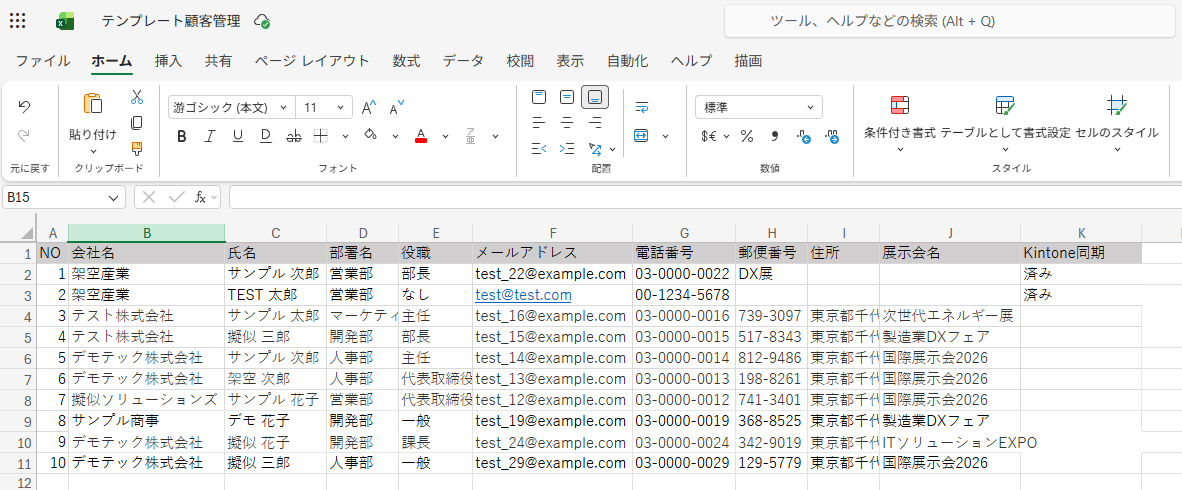Screen dimensions: 1182x490
Task: Open the font color dropdown arrow
Action: pyautogui.click(x=445, y=136)
